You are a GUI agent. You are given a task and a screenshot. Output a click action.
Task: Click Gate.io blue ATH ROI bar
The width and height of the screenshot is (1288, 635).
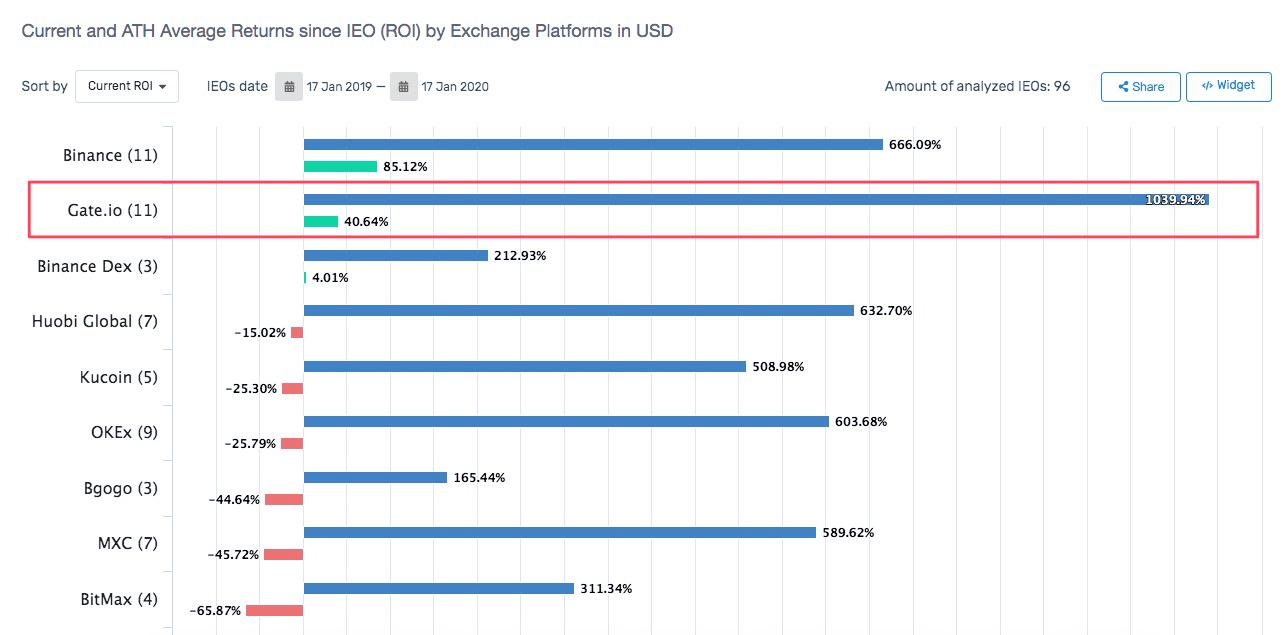(756, 200)
